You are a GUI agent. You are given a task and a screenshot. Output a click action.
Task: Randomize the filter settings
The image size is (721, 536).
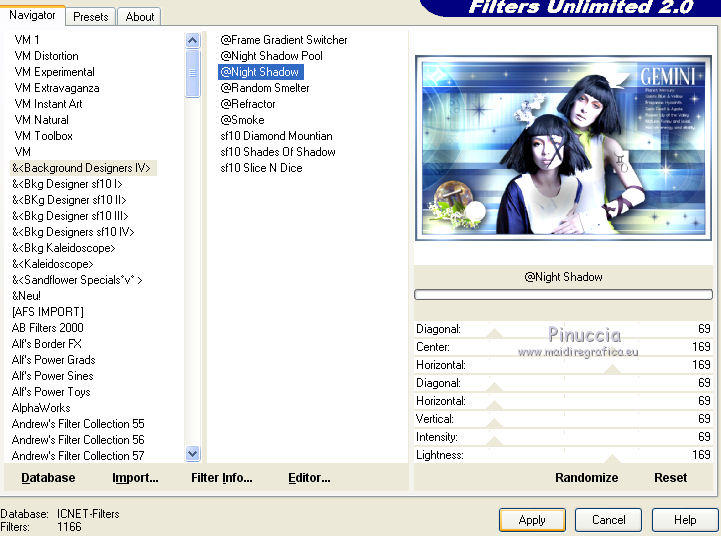[x=586, y=478]
